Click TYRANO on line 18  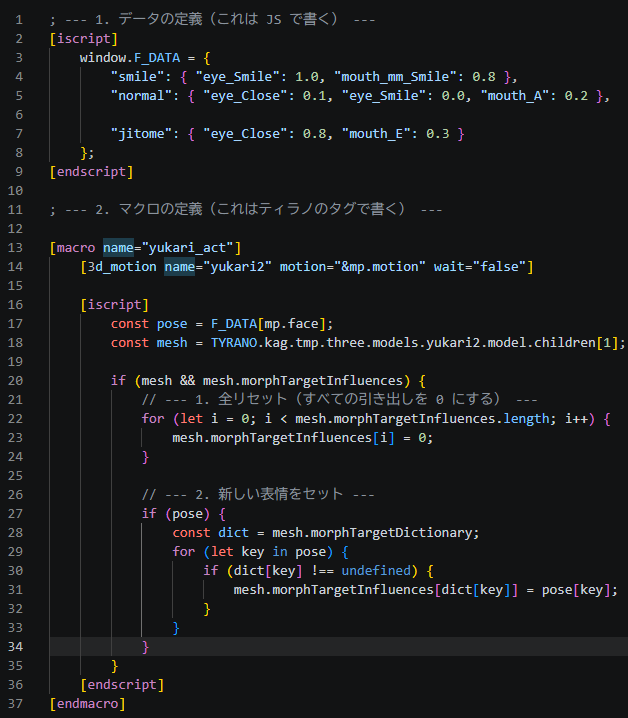click(x=234, y=343)
